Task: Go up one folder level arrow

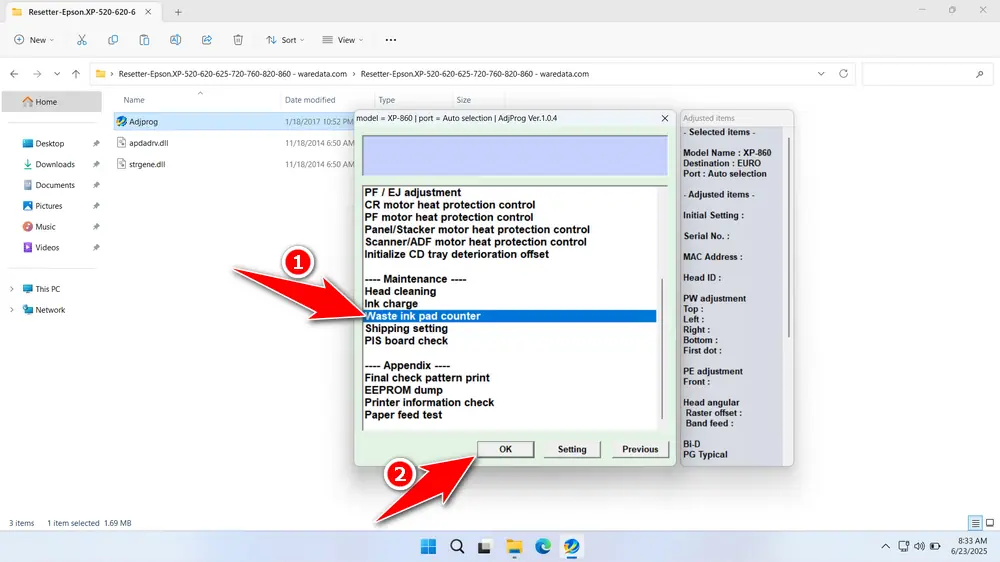Action: pyautogui.click(x=76, y=74)
